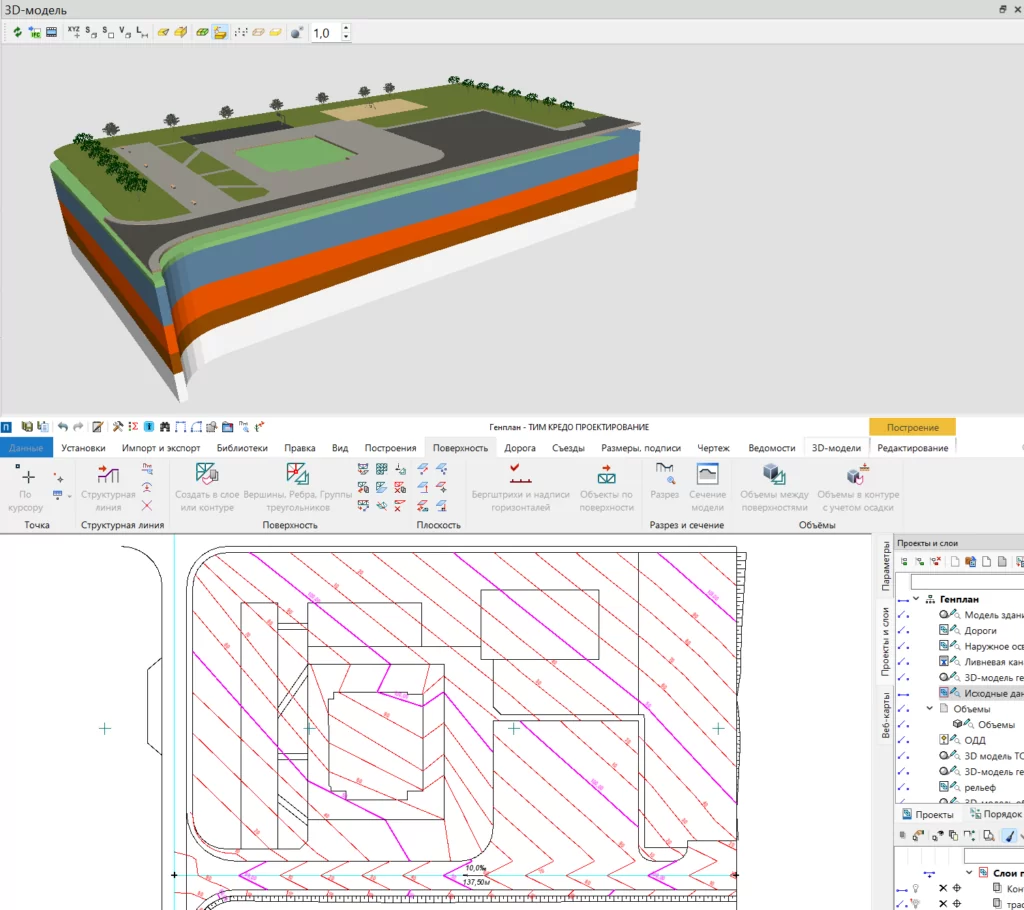The height and width of the screenshot is (910, 1024).
Task: Select the Наружное освещение project item
Action: pos(993,646)
